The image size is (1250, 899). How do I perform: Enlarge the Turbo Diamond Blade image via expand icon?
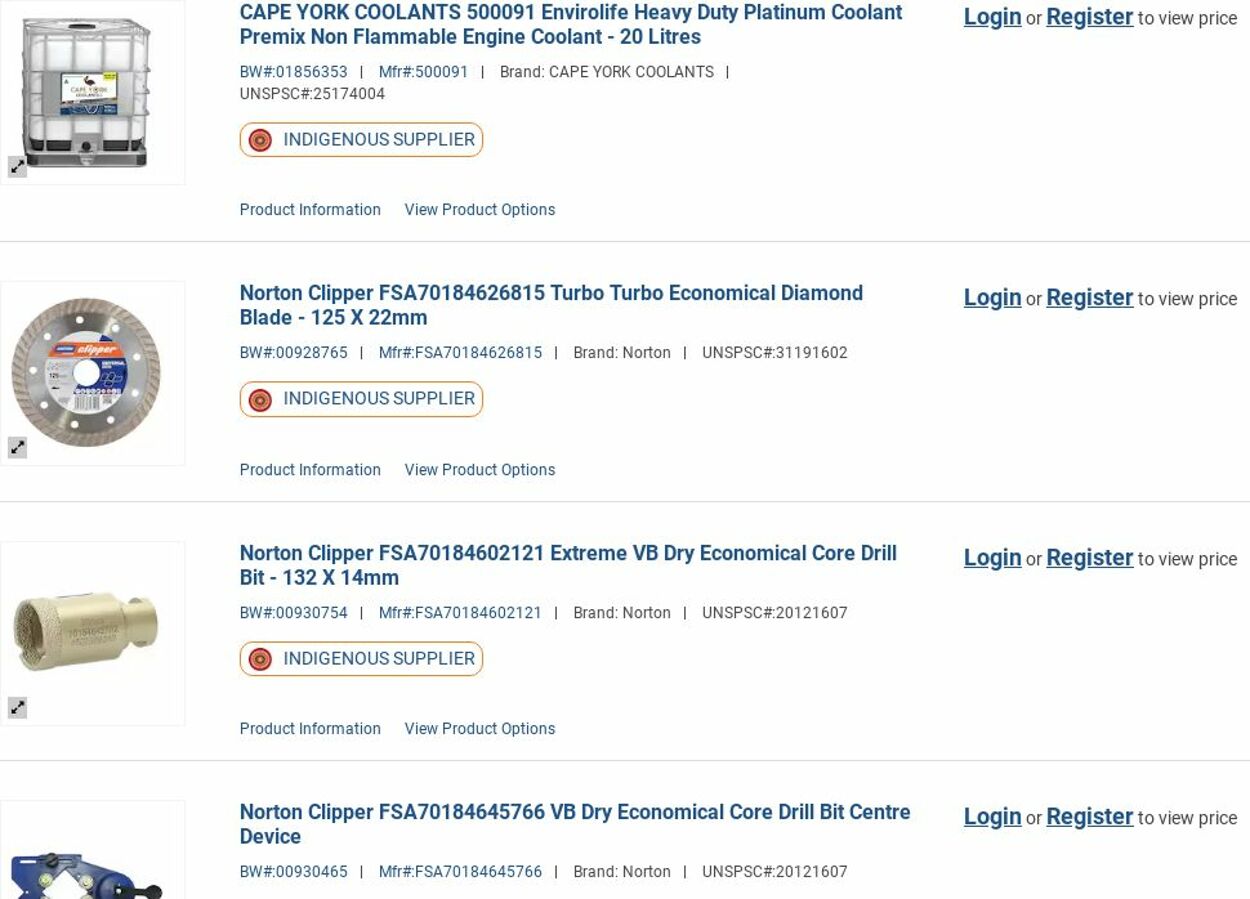click(18, 448)
